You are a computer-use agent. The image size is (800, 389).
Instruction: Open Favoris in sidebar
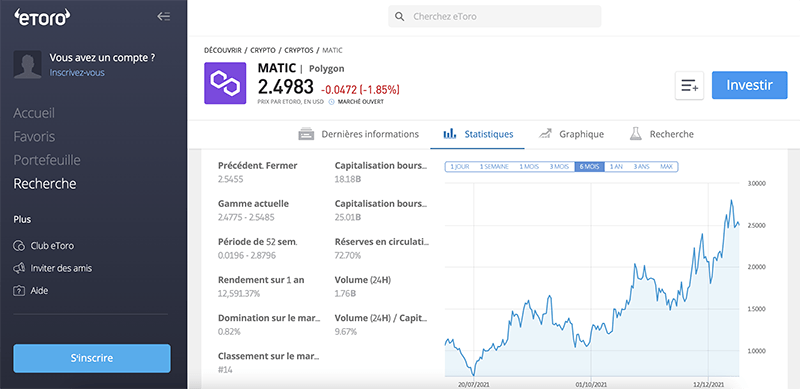tap(34, 137)
